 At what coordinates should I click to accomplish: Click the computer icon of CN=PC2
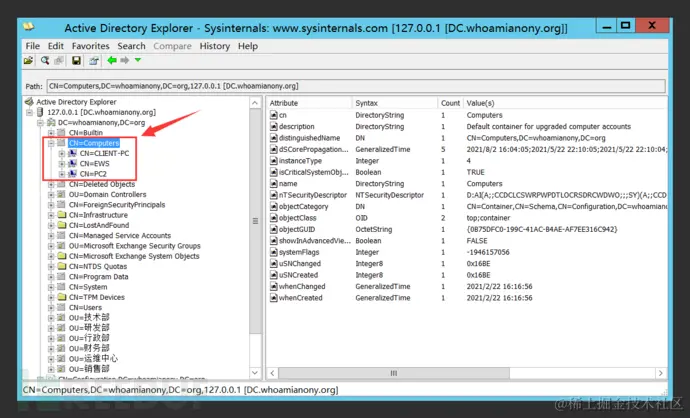pos(73,174)
